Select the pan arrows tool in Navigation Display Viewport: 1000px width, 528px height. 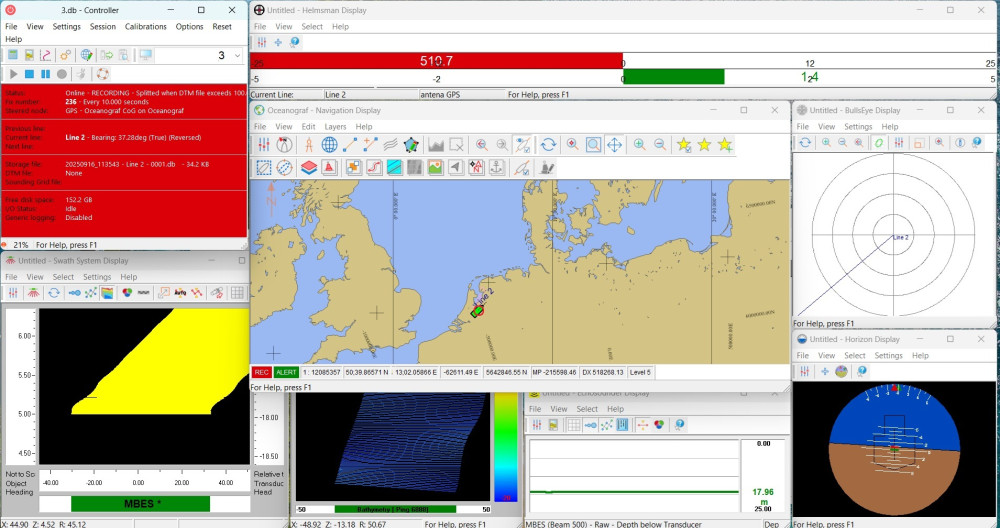click(614, 145)
